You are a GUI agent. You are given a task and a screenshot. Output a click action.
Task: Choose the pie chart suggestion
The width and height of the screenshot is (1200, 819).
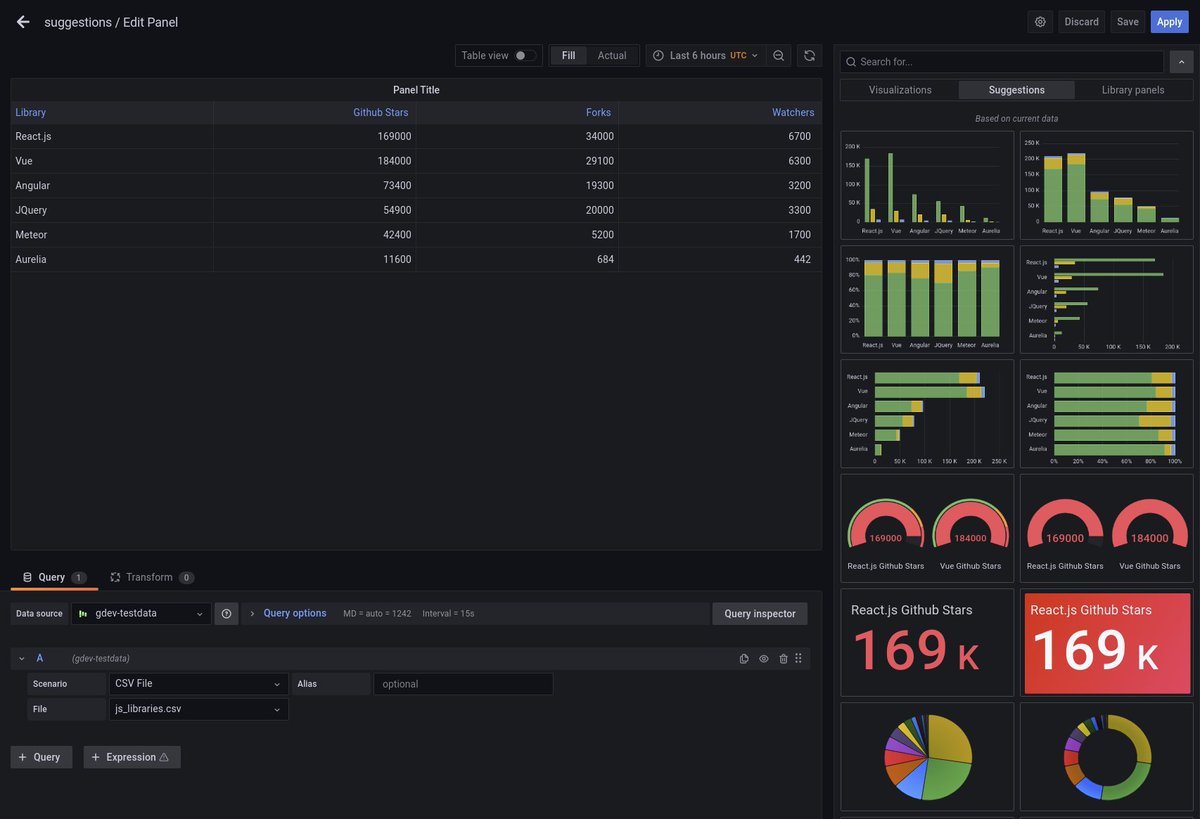(927, 756)
